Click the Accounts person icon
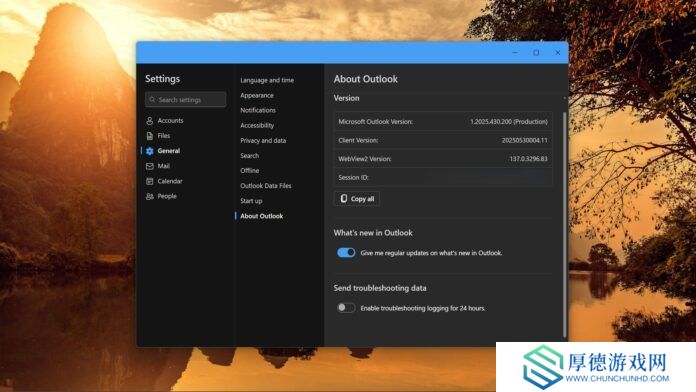 pyautogui.click(x=150, y=121)
